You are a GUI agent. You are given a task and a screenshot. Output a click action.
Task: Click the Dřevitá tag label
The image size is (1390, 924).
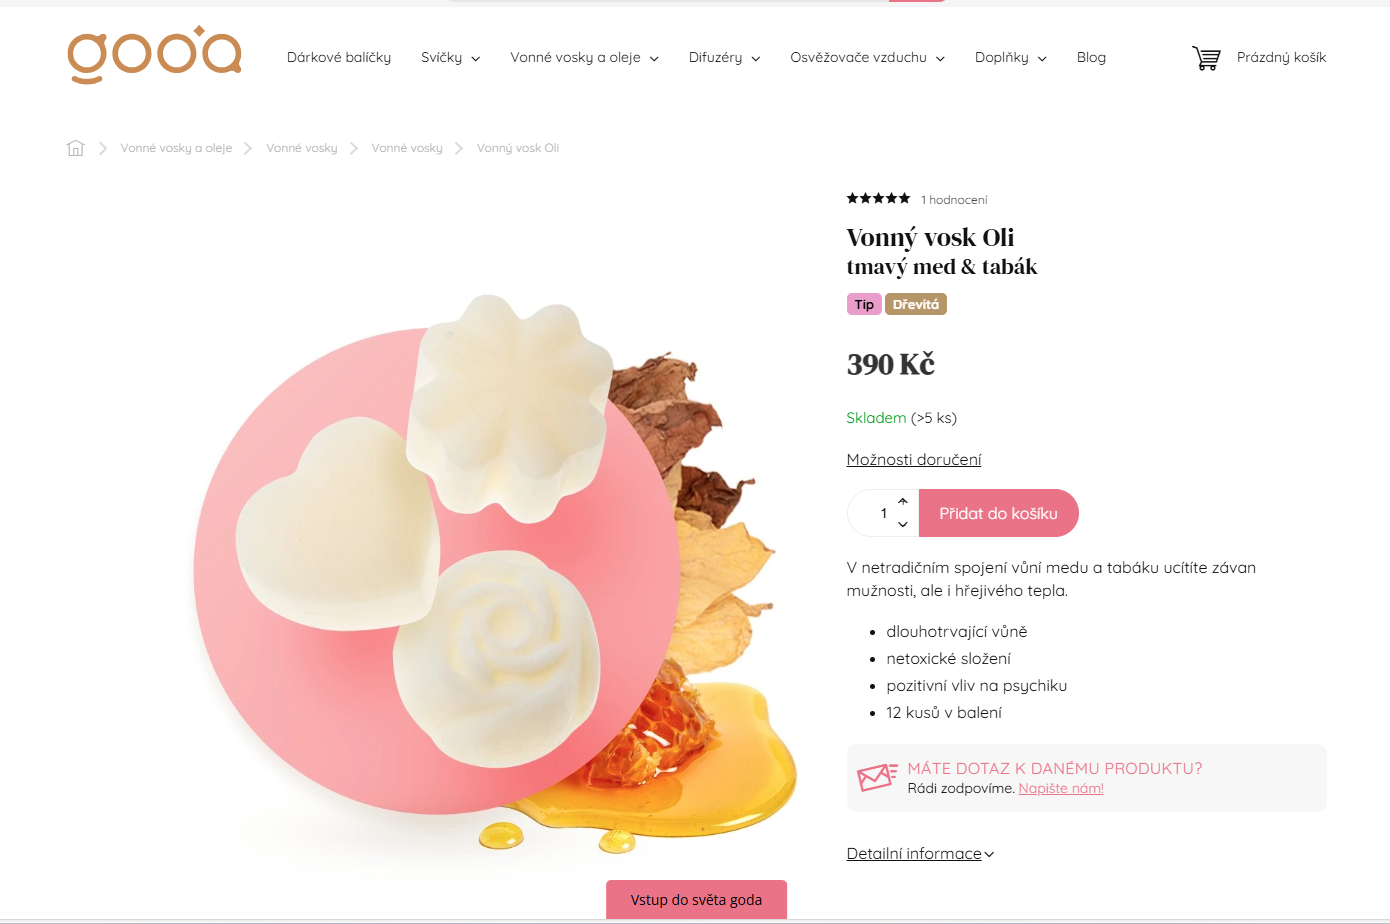[916, 304]
